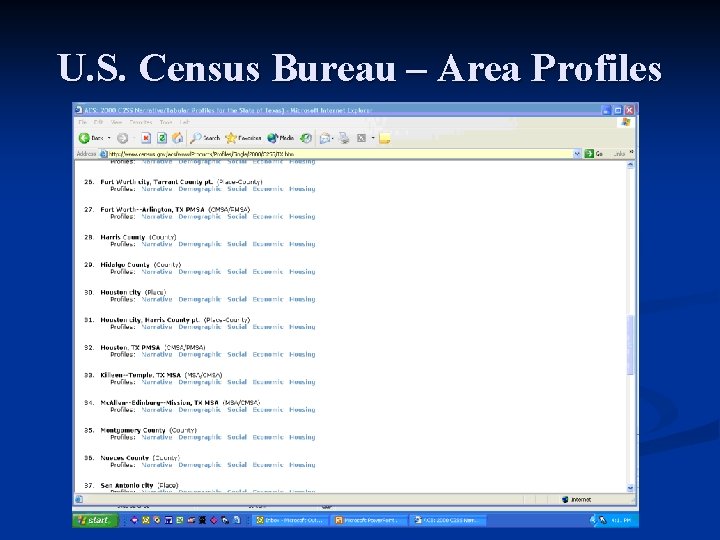Open the History icon
The height and width of the screenshot is (540, 720).
point(306,138)
